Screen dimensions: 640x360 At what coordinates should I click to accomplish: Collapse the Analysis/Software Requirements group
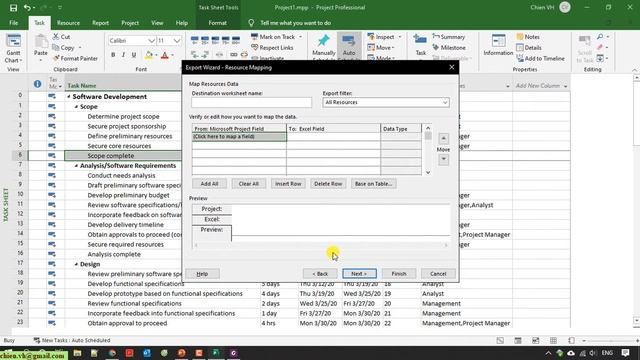[76, 166]
